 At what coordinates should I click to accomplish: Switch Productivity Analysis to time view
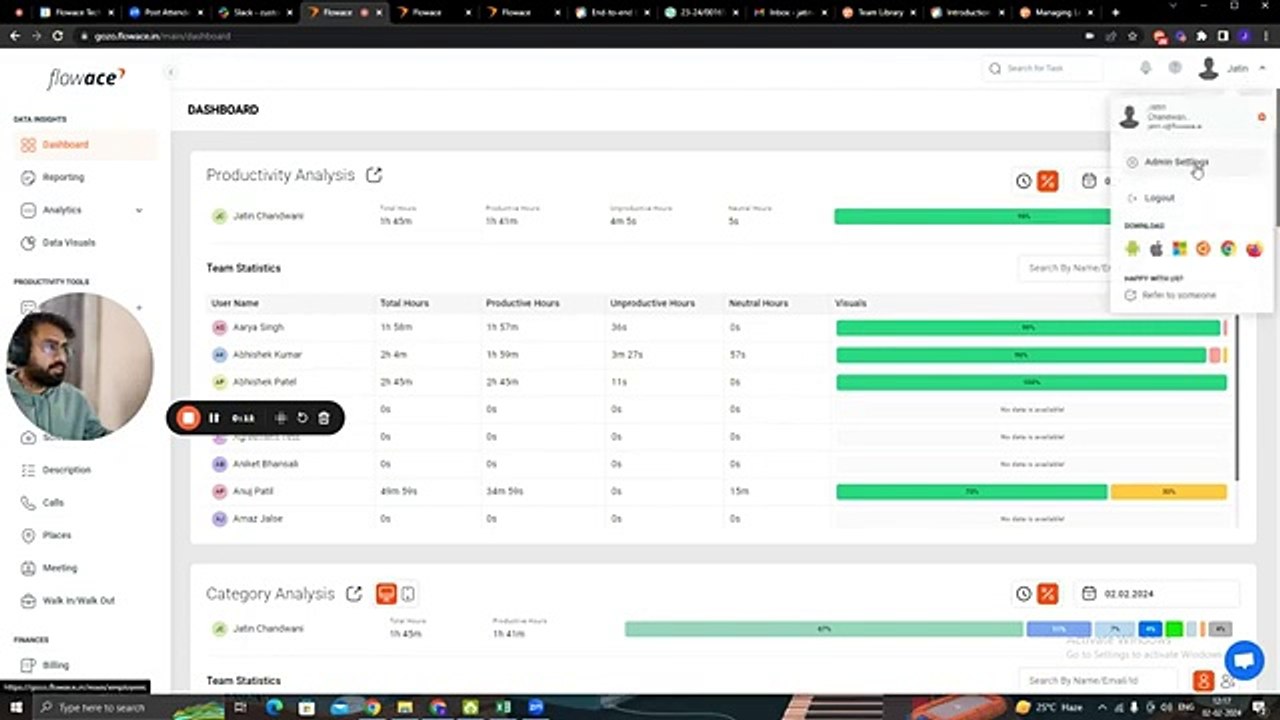click(x=1024, y=181)
